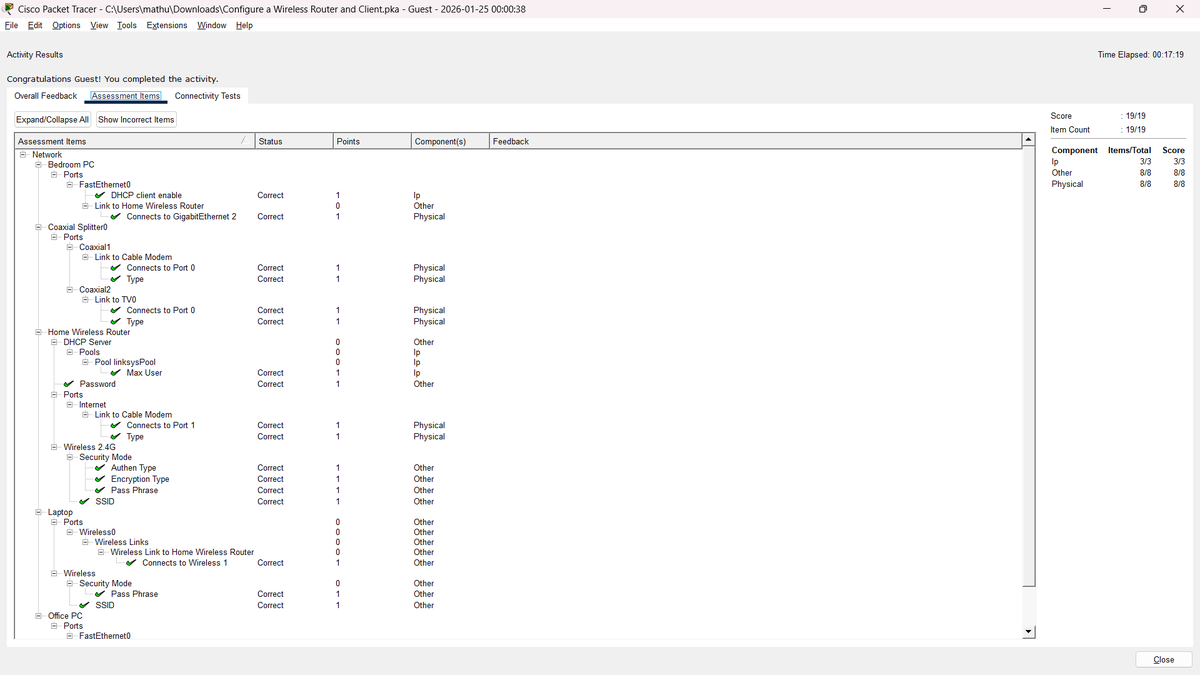Viewport: 1200px width, 675px height.
Task: Collapse the Pool linksysPool node
Action: tap(86, 362)
